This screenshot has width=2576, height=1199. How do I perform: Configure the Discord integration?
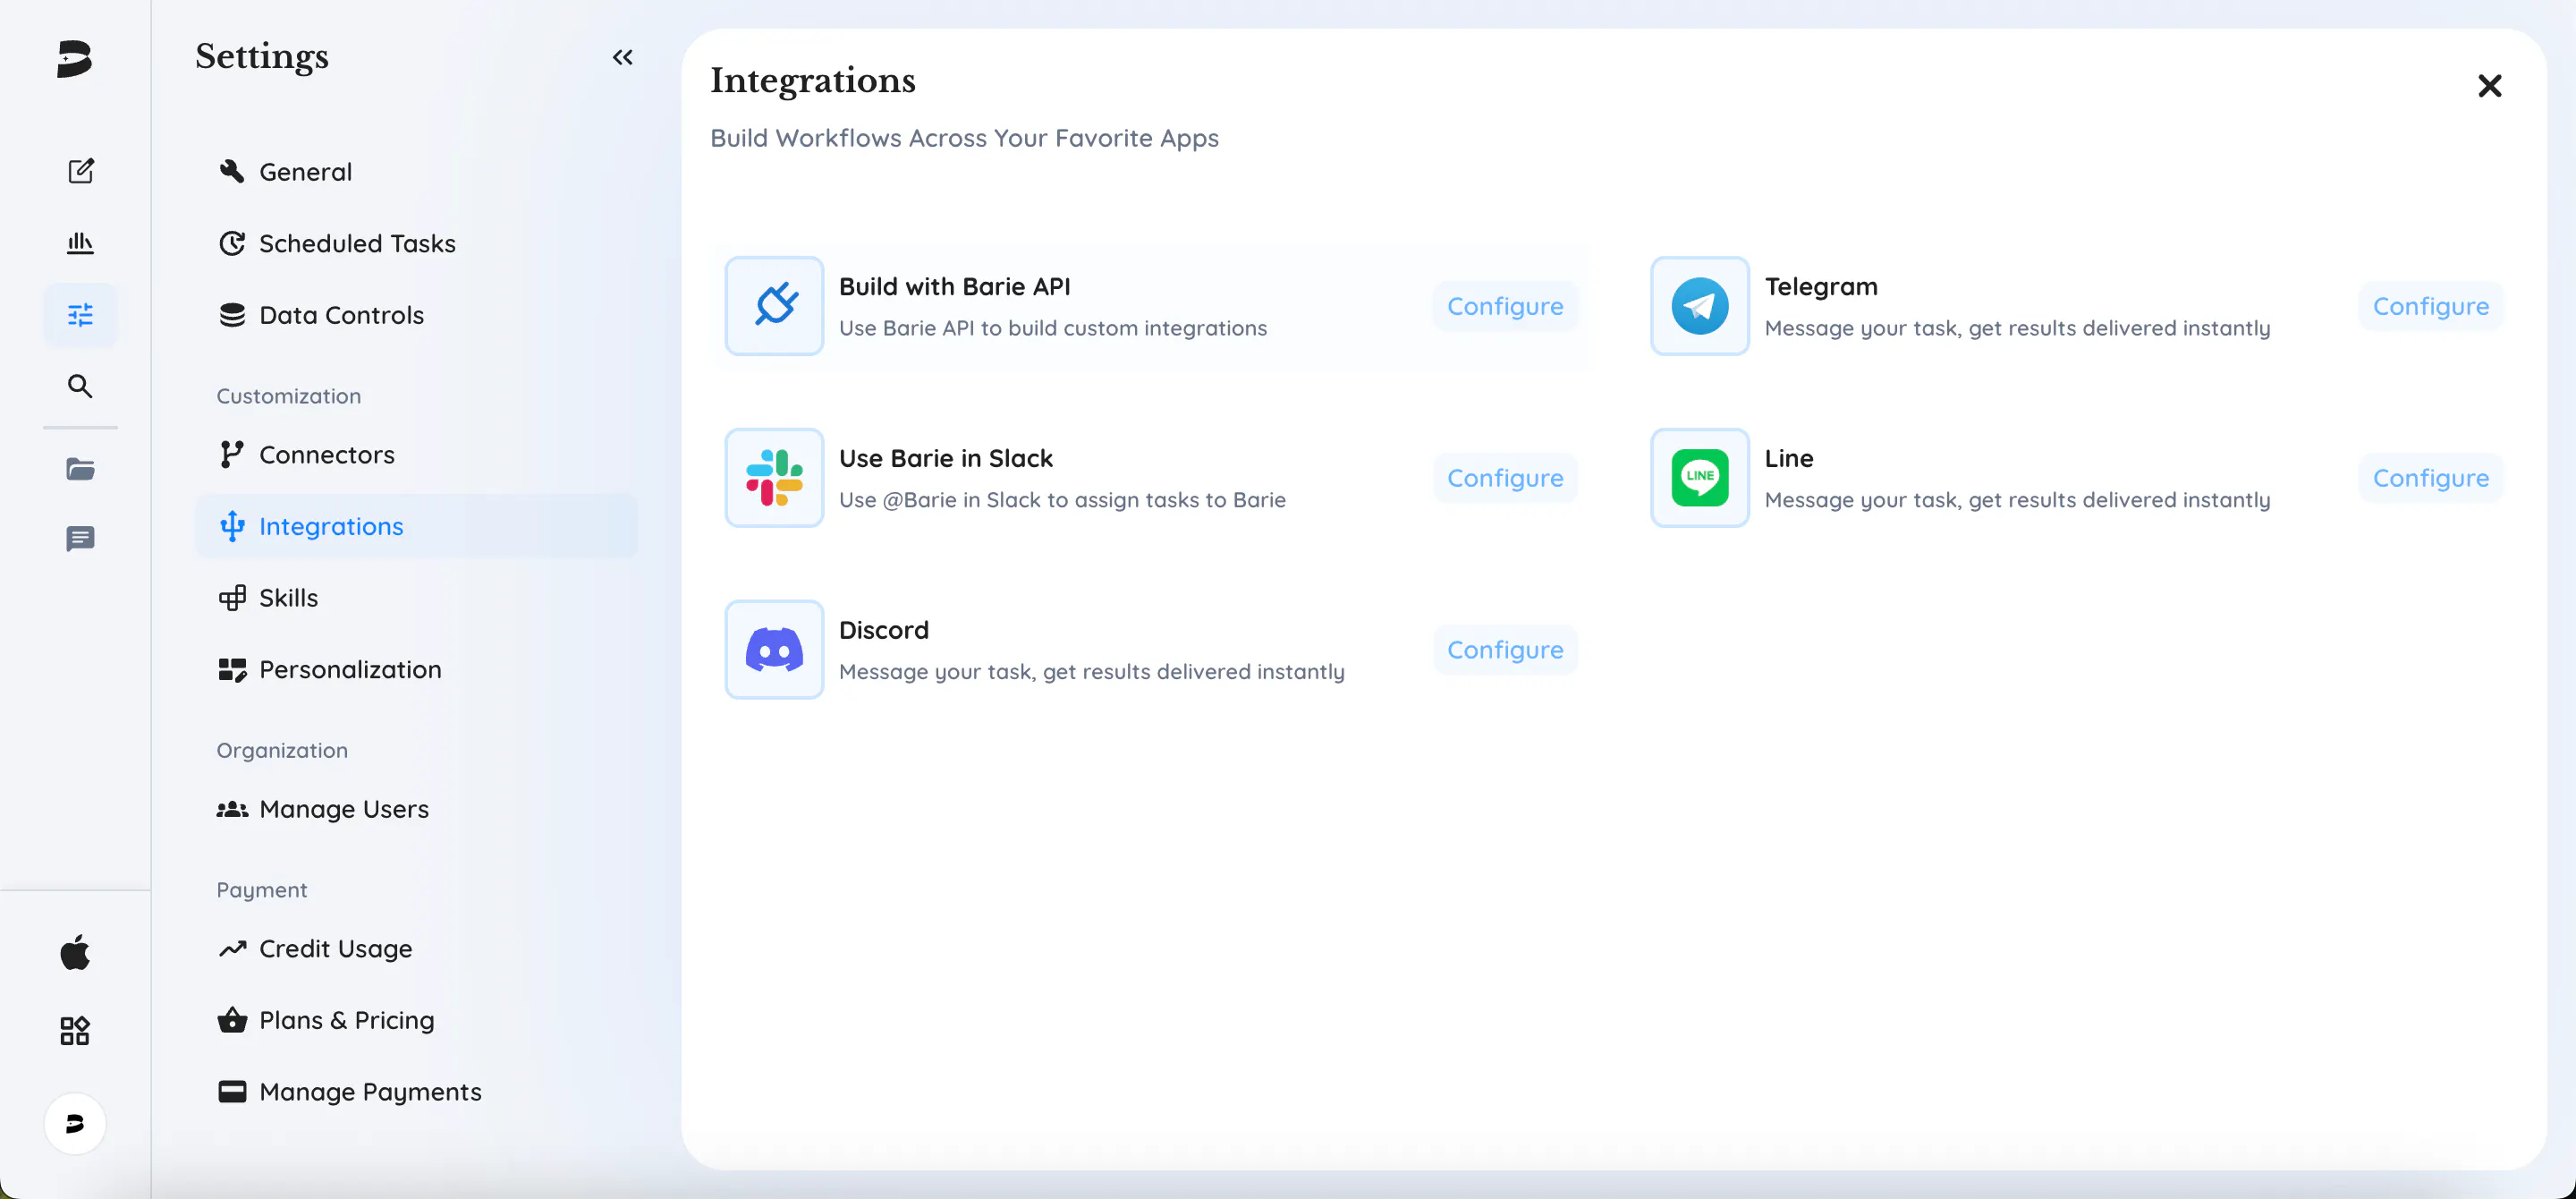[x=1505, y=650]
